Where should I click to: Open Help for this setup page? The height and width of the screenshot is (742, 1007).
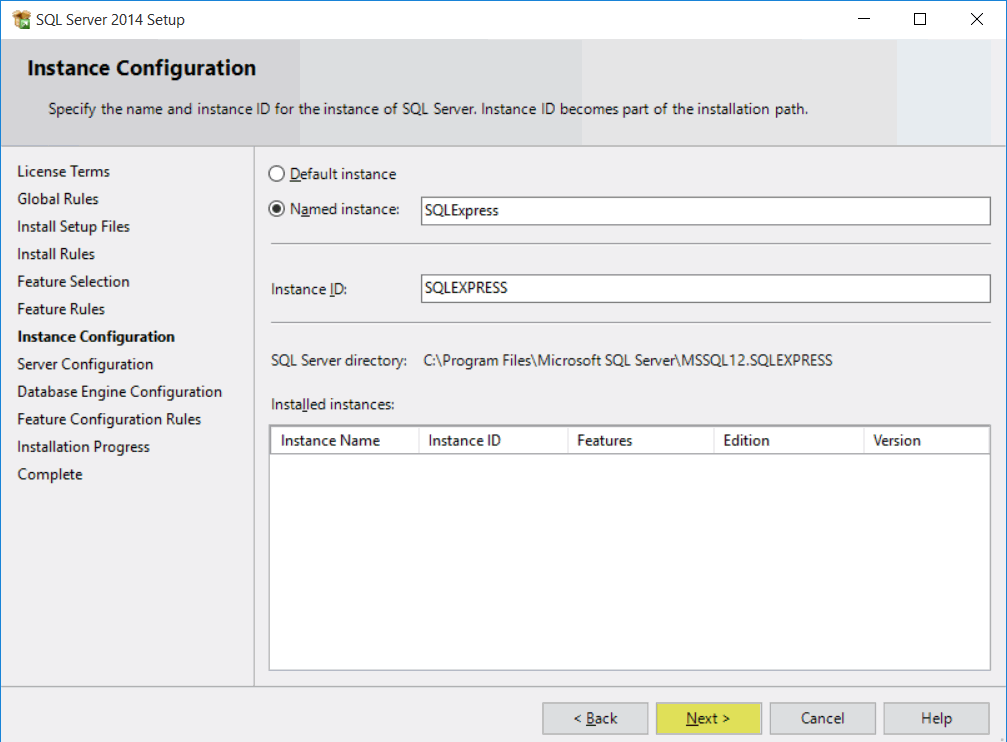[x=936, y=718]
